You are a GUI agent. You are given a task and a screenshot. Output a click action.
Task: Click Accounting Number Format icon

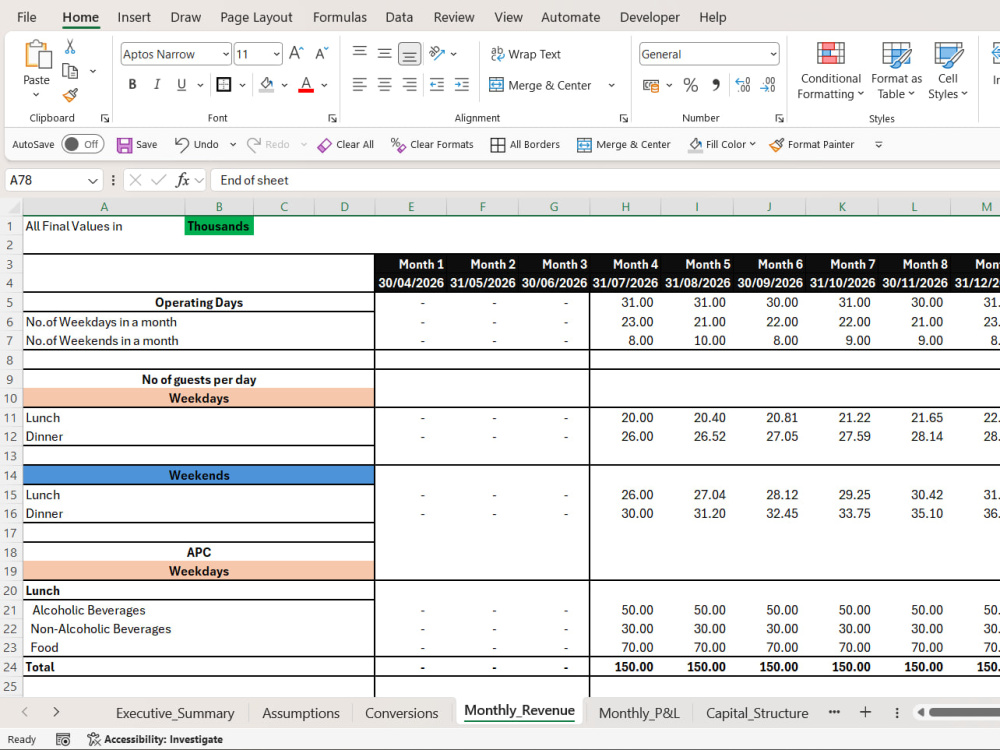(x=651, y=85)
